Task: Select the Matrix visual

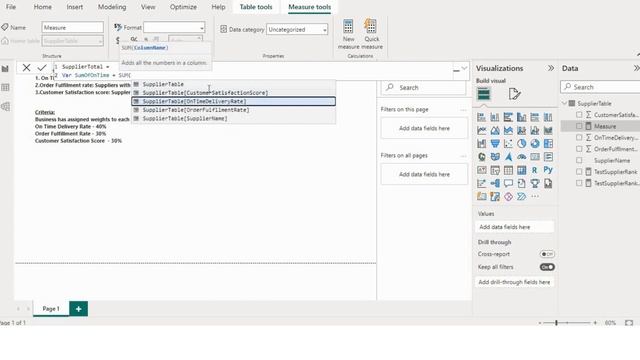Action: point(522,170)
